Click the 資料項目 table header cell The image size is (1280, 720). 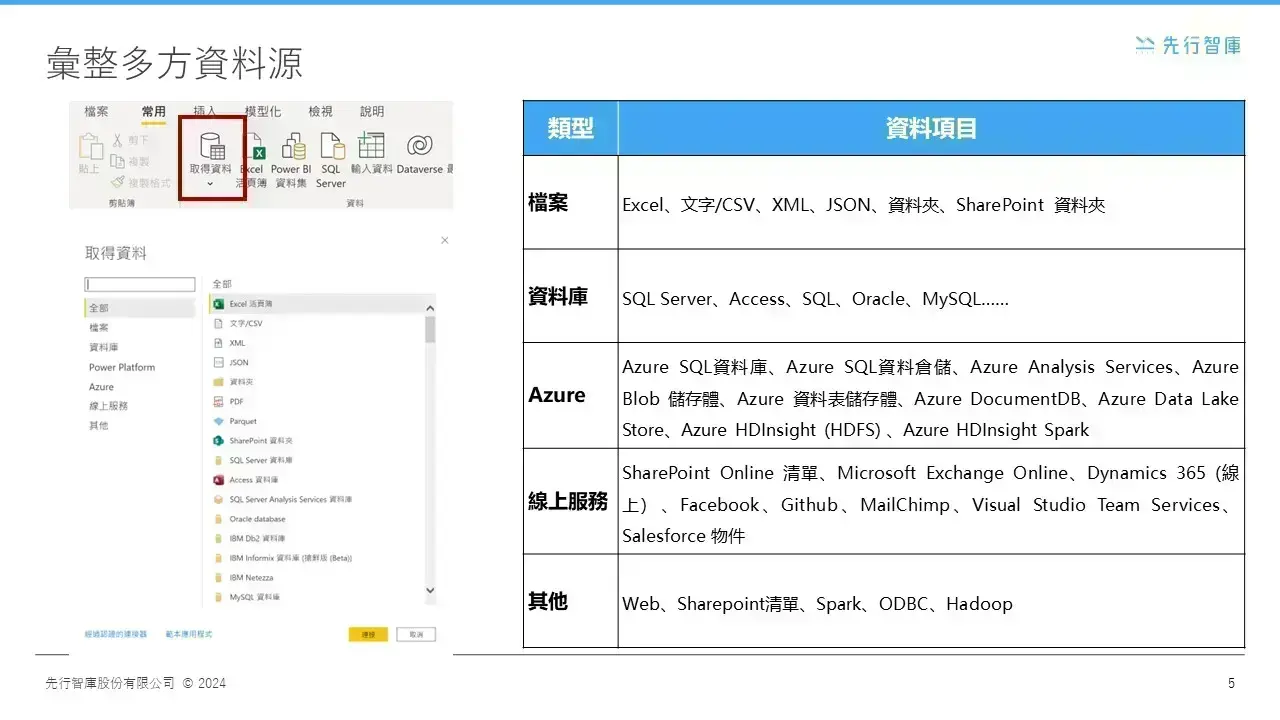931,128
